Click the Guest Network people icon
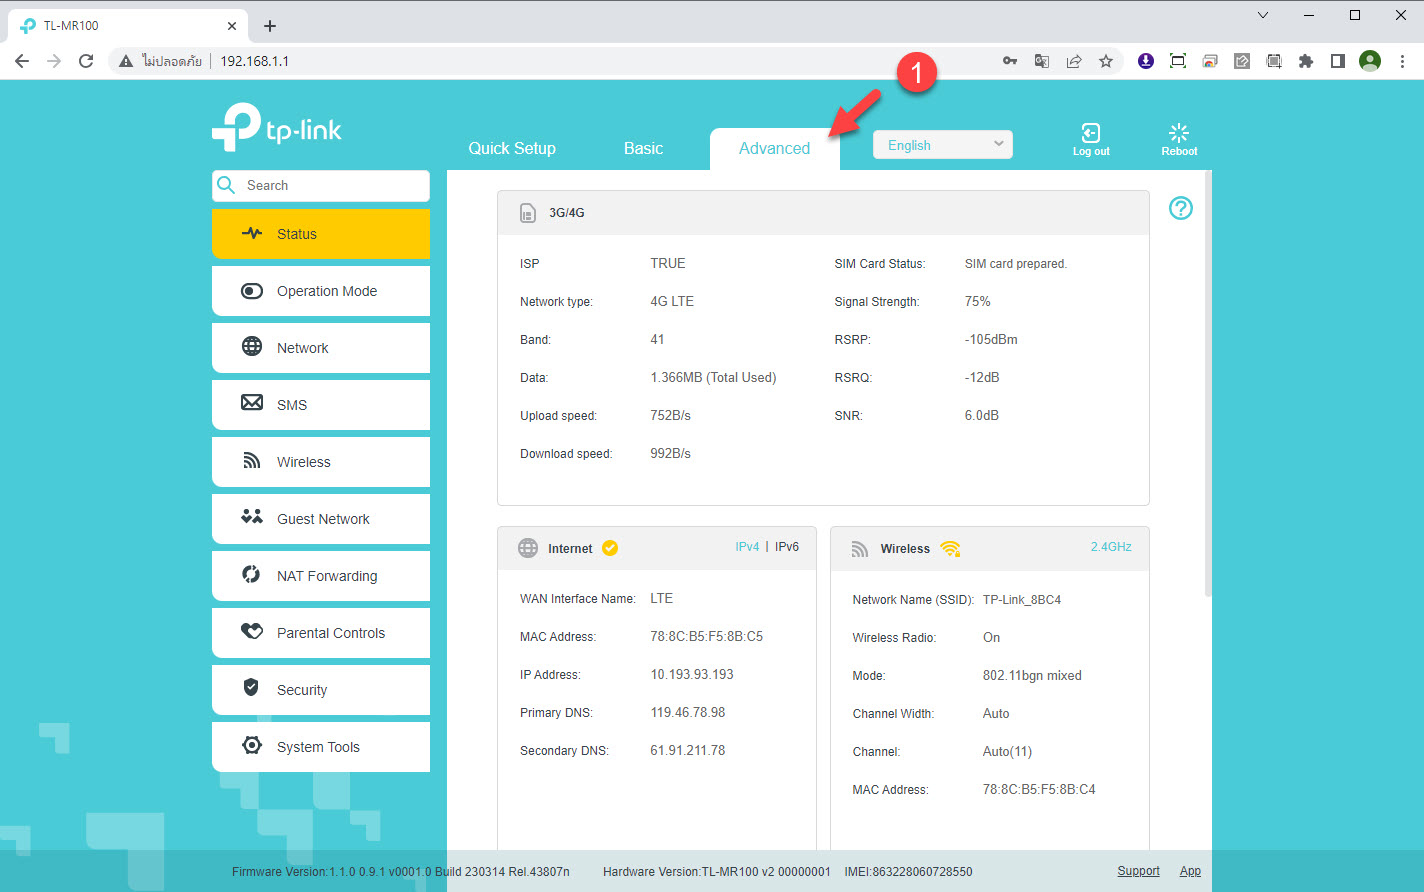Image resolution: width=1424 pixels, height=892 pixels. tap(252, 517)
